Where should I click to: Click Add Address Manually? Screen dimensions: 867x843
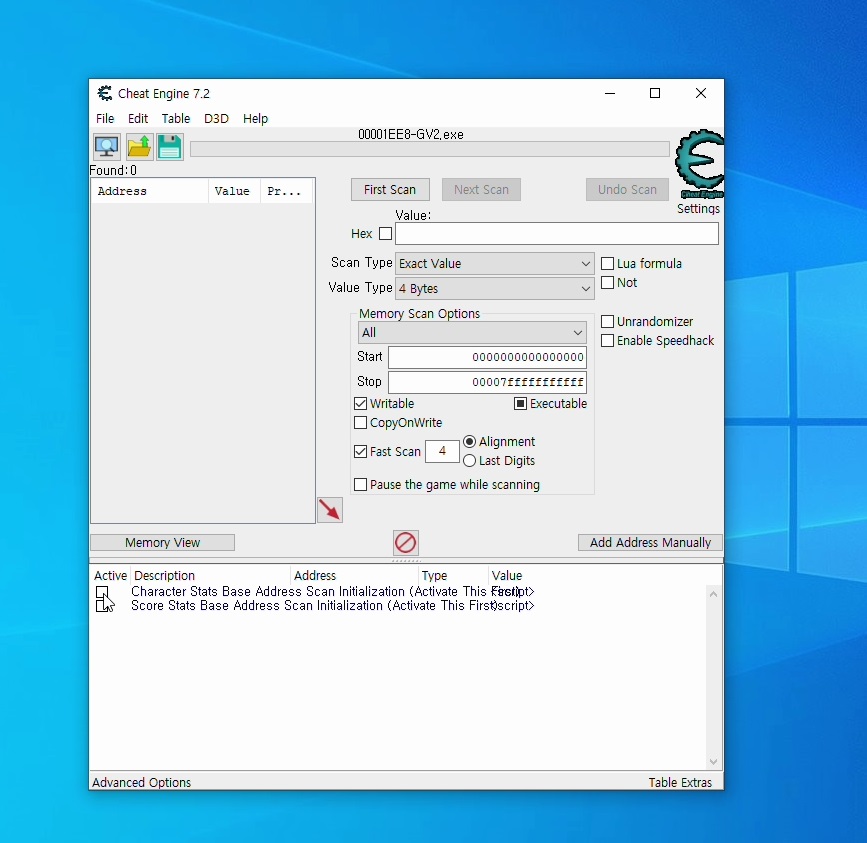tap(650, 542)
